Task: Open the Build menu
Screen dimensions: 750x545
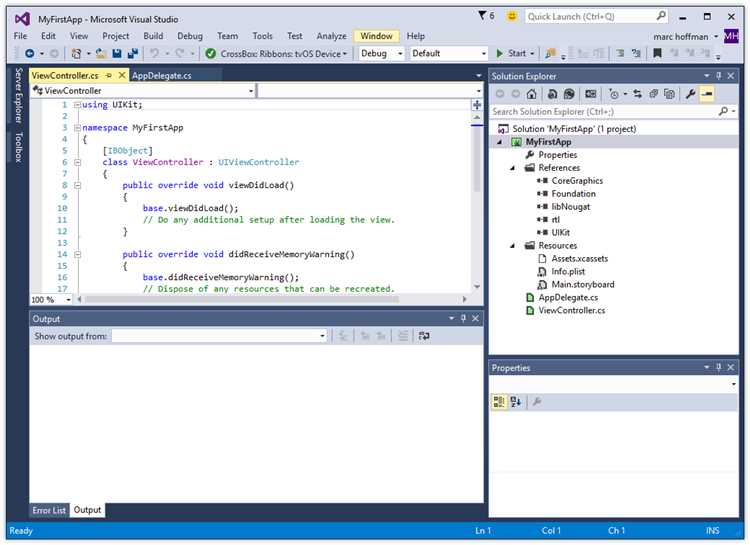Action: coord(153,36)
